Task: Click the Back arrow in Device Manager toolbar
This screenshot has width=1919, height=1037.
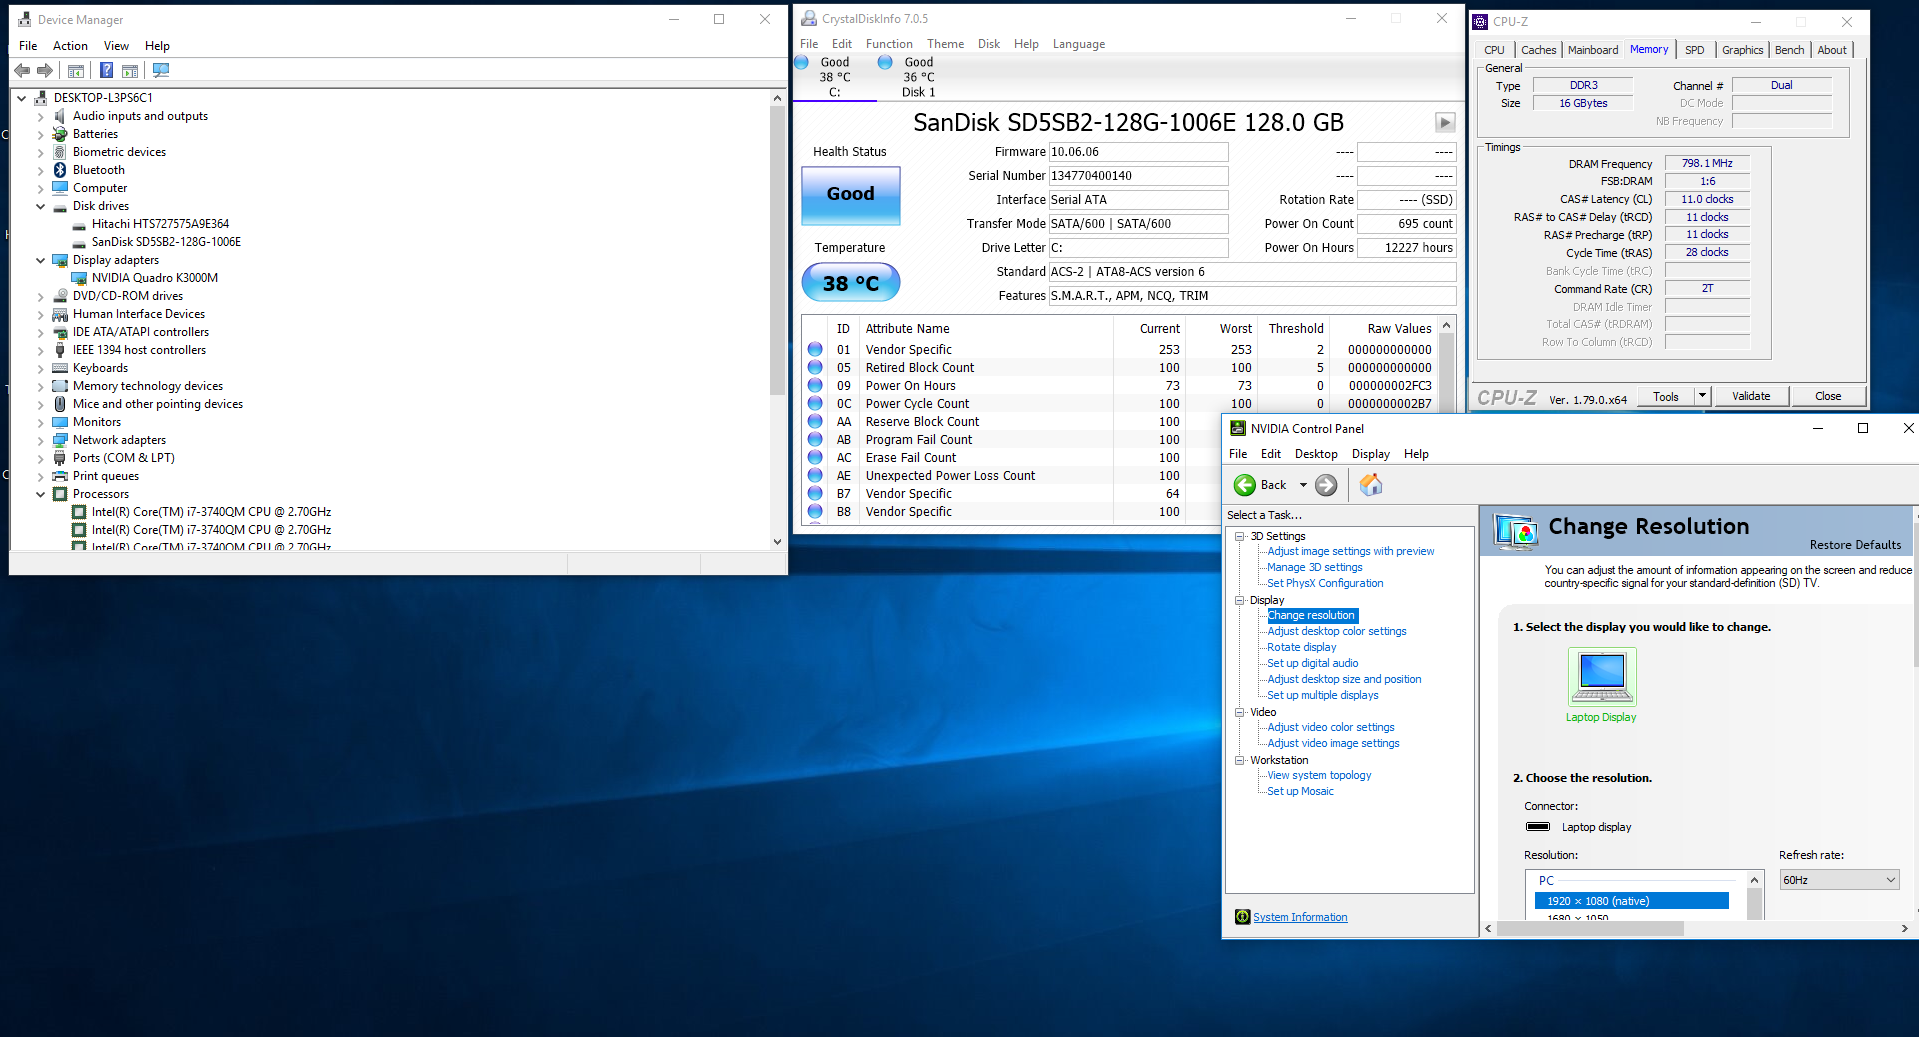Action: (x=22, y=71)
